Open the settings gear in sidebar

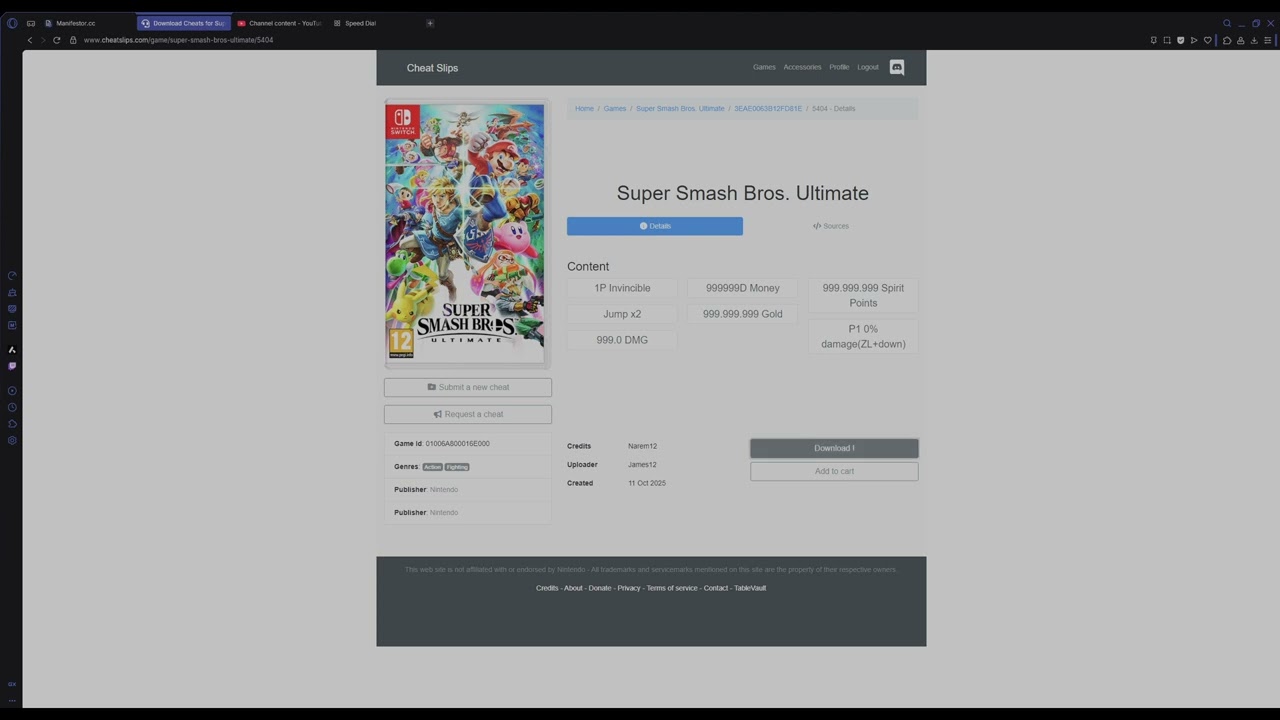(x=12, y=441)
